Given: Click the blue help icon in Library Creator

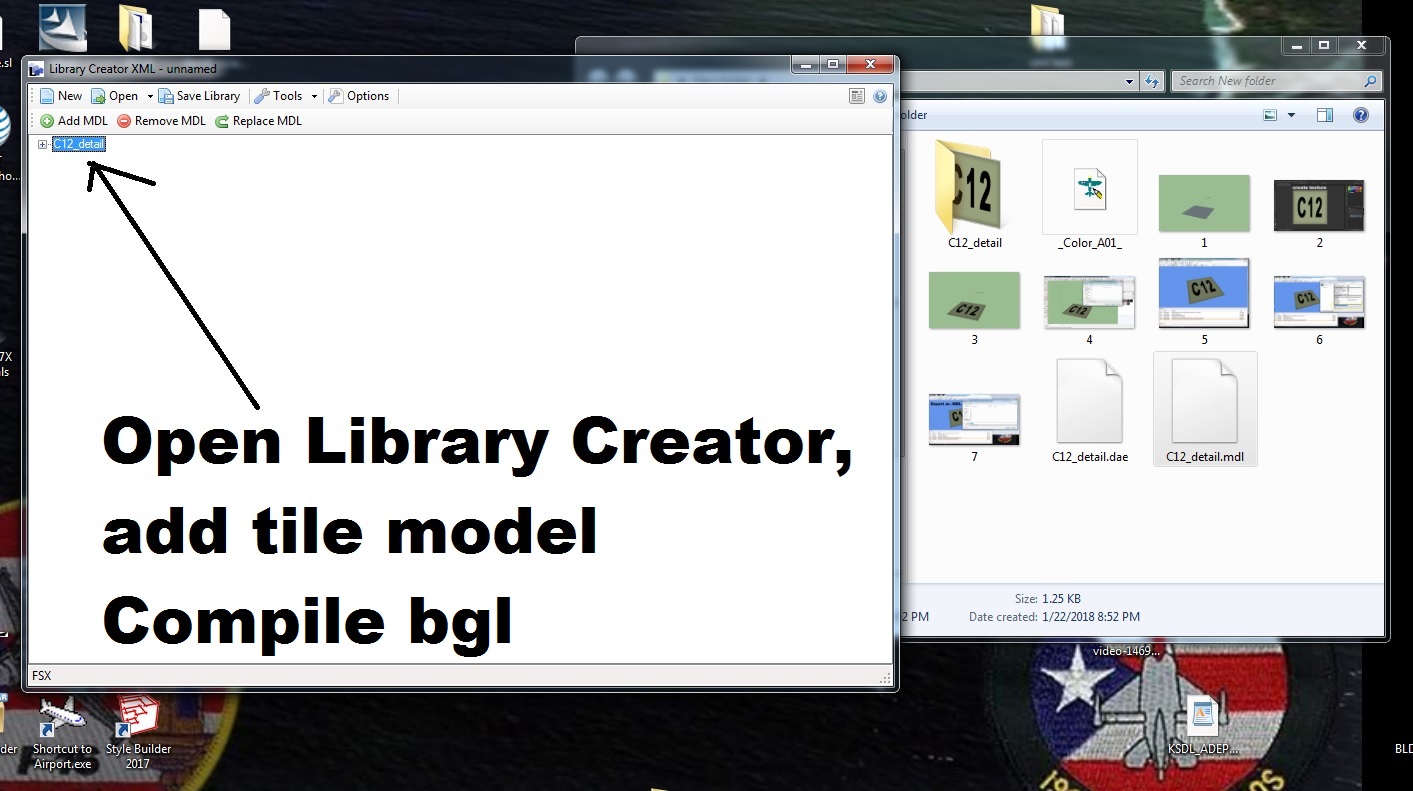Looking at the screenshot, I should (880, 96).
